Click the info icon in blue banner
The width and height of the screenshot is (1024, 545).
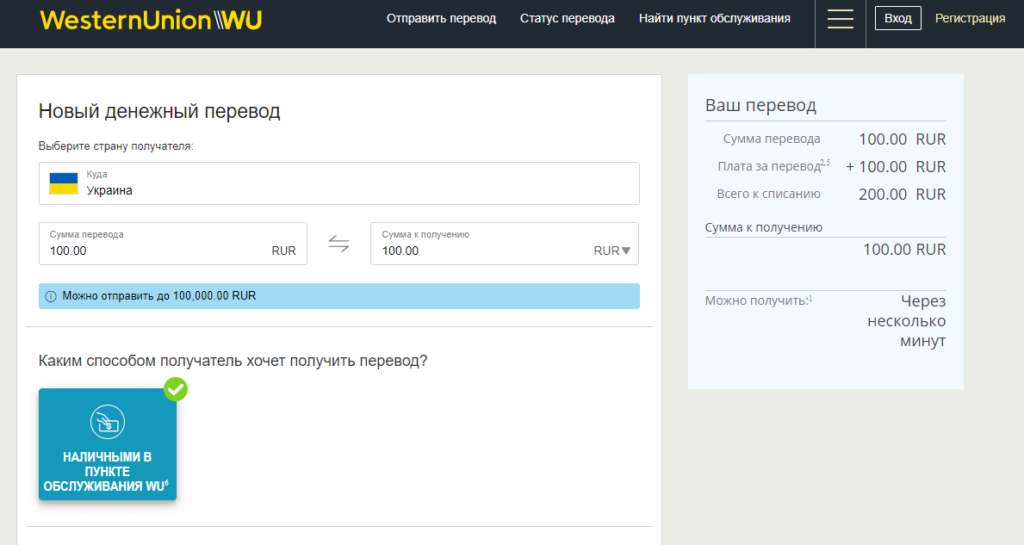(50, 296)
